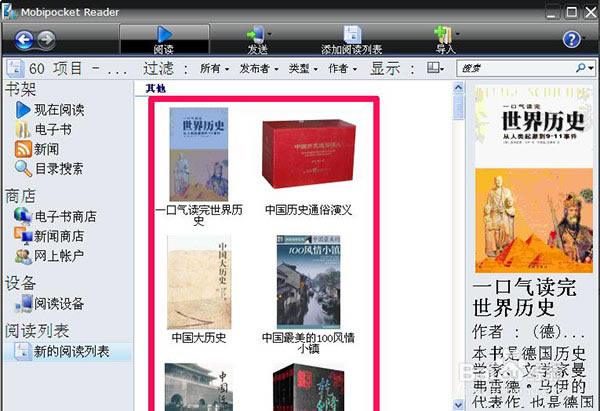Select the 中国最美的100风情小镇 book cover
This screenshot has width=600, height=411.
tap(308, 282)
